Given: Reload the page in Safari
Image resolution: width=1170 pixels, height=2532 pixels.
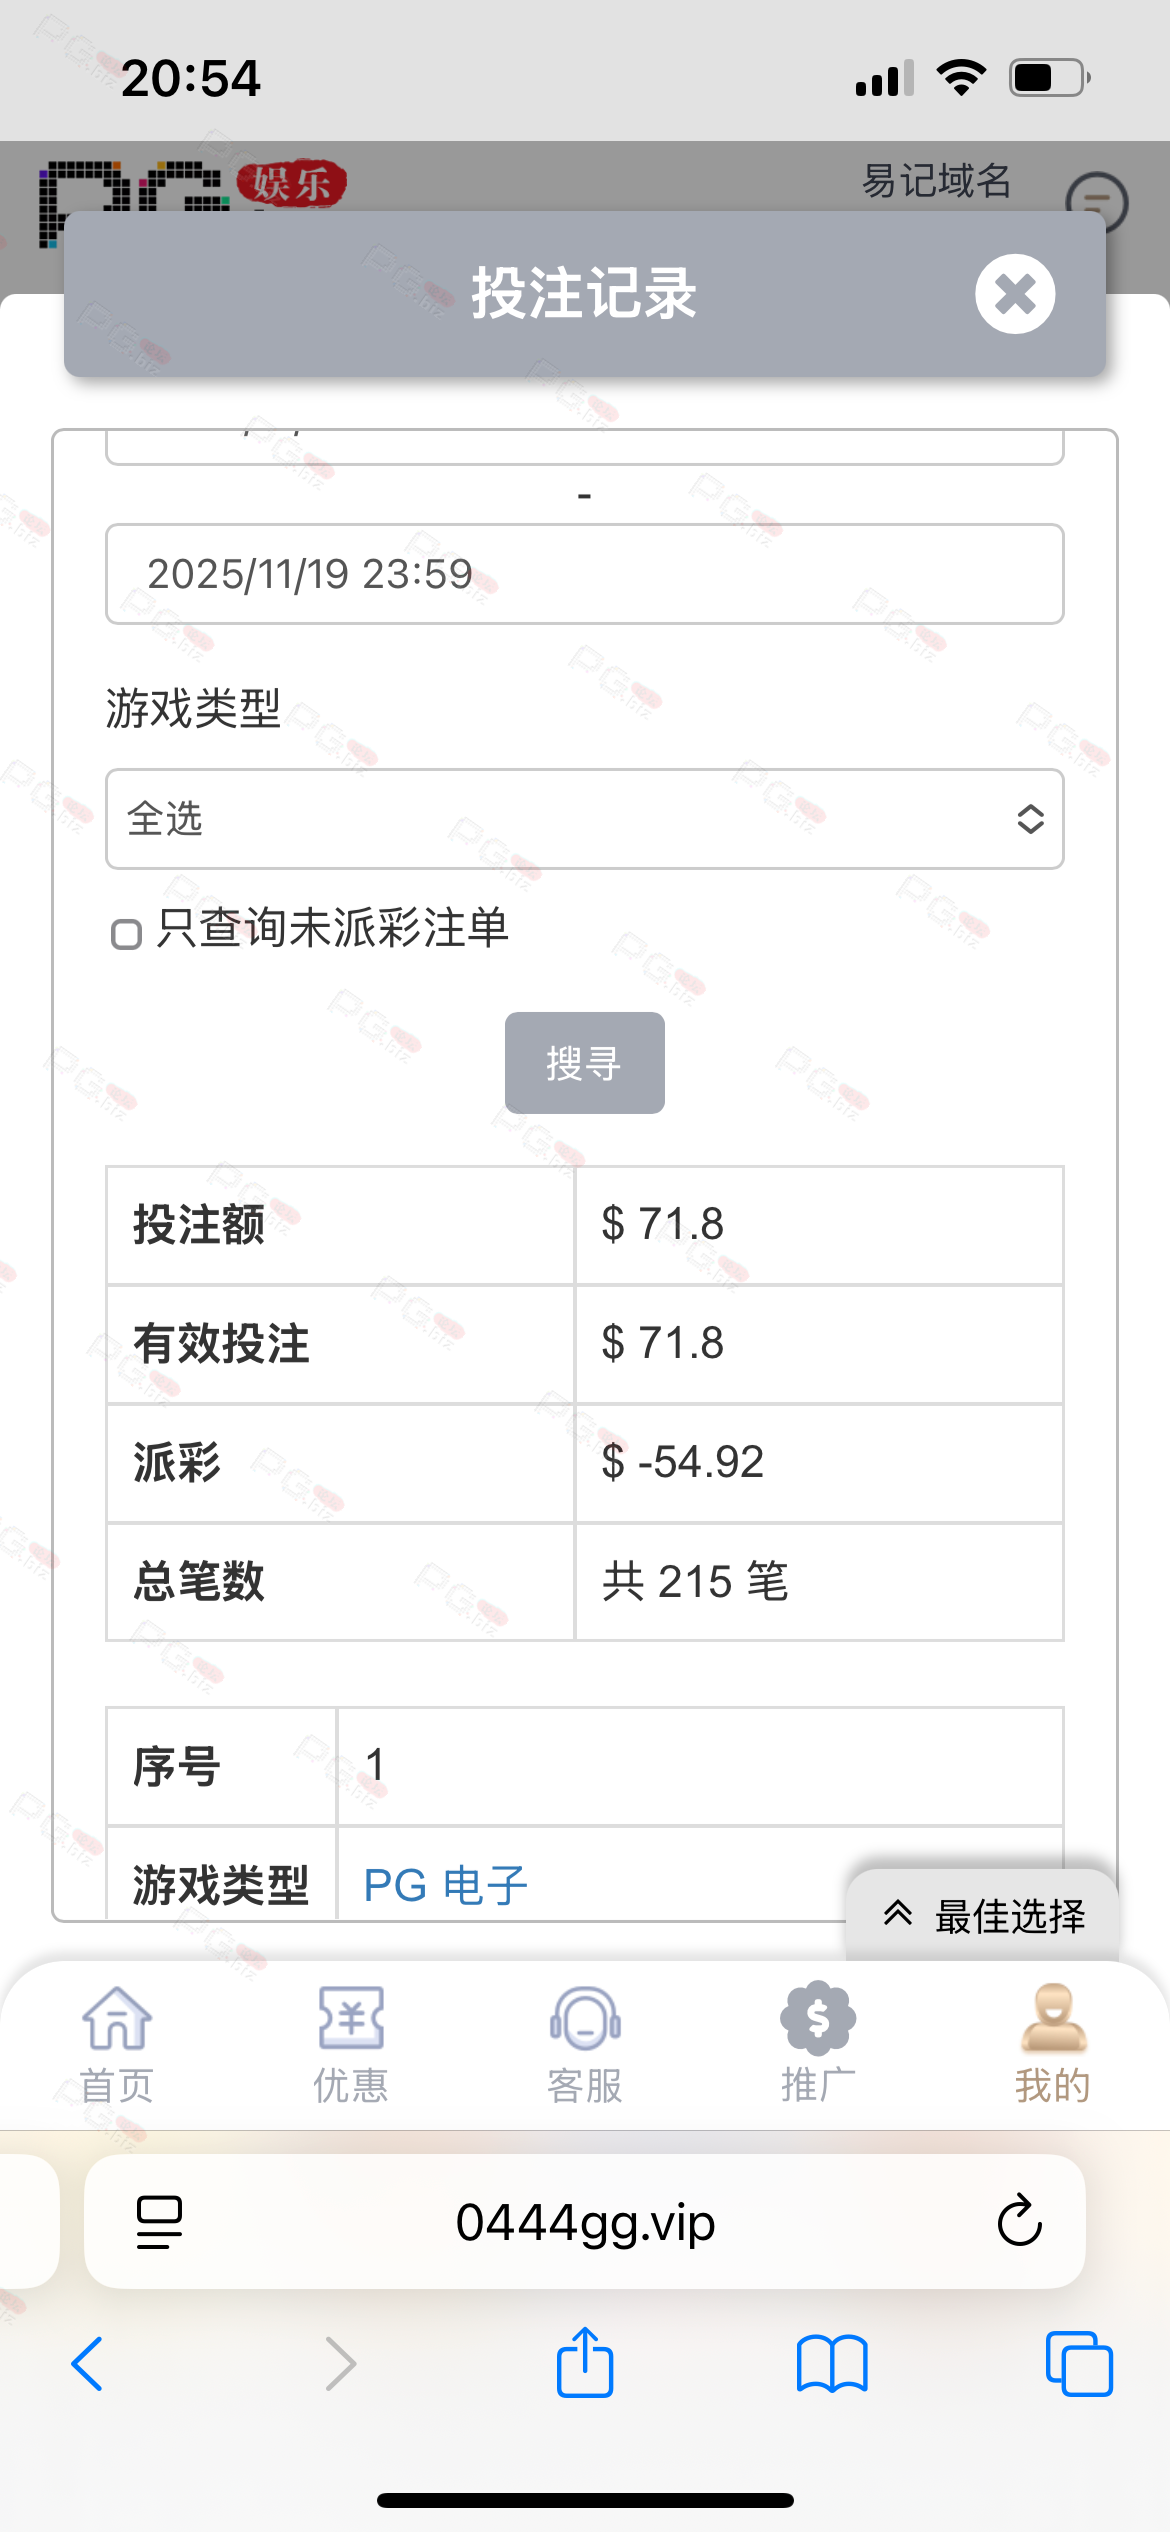Looking at the screenshot, I should 1019,2222.
